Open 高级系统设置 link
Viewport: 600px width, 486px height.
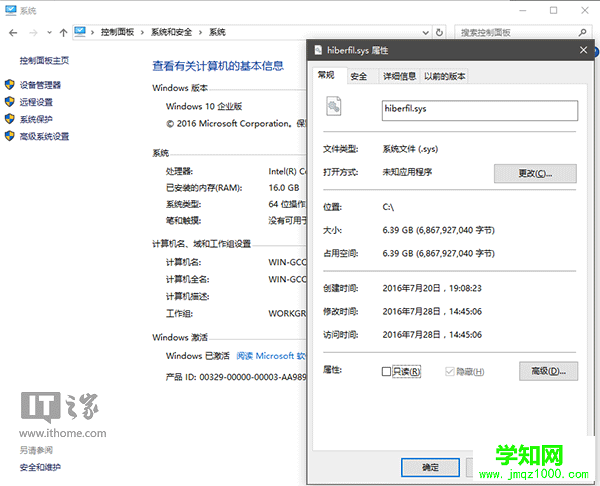[44, 136]
